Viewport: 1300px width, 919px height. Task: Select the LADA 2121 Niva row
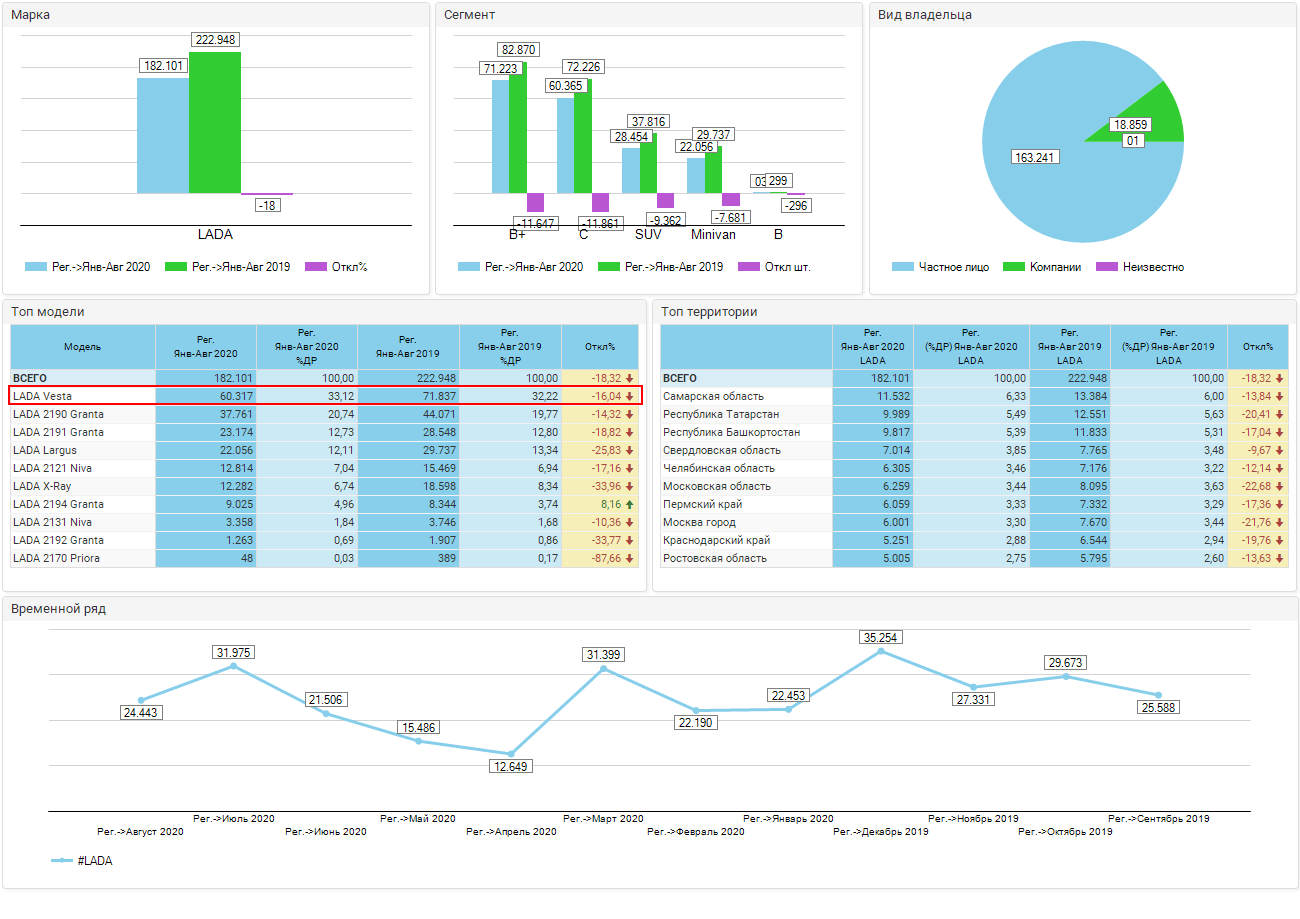pos(325,468)
